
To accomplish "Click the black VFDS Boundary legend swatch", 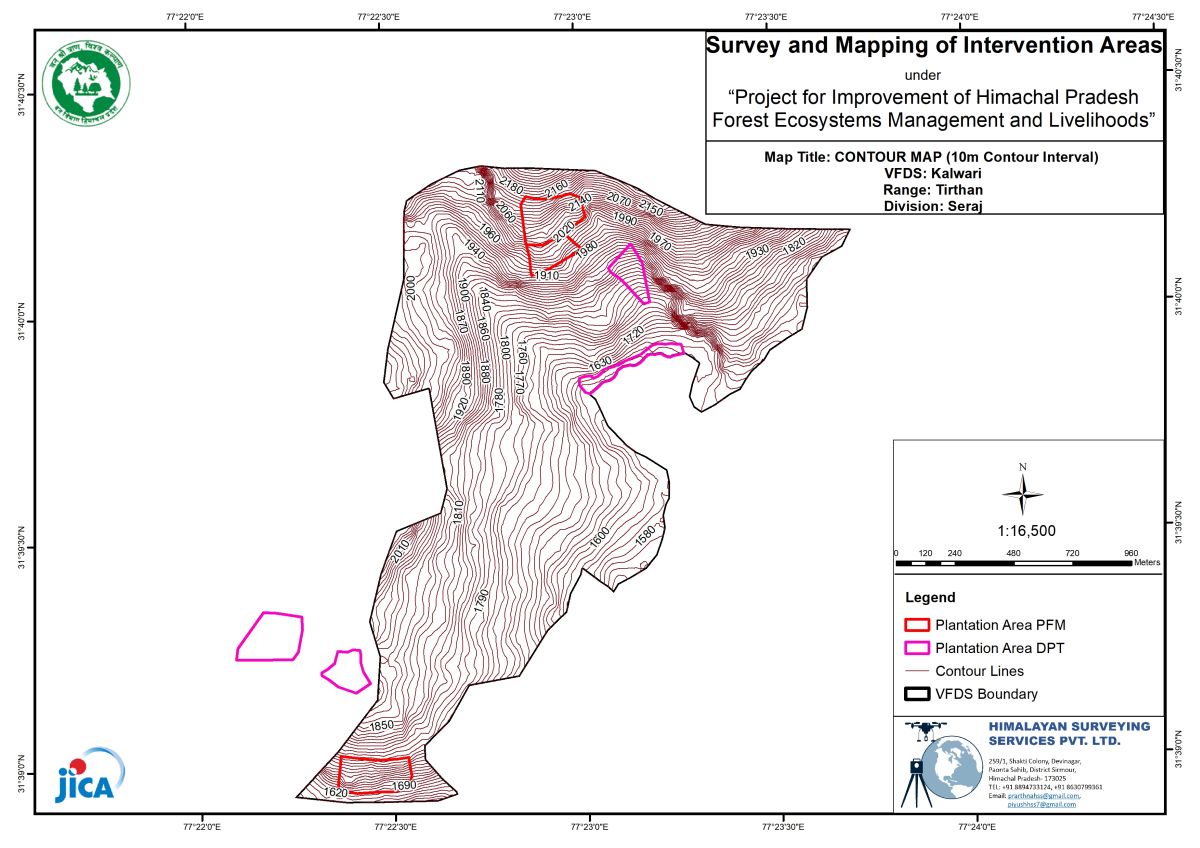I will click(915, 694).
